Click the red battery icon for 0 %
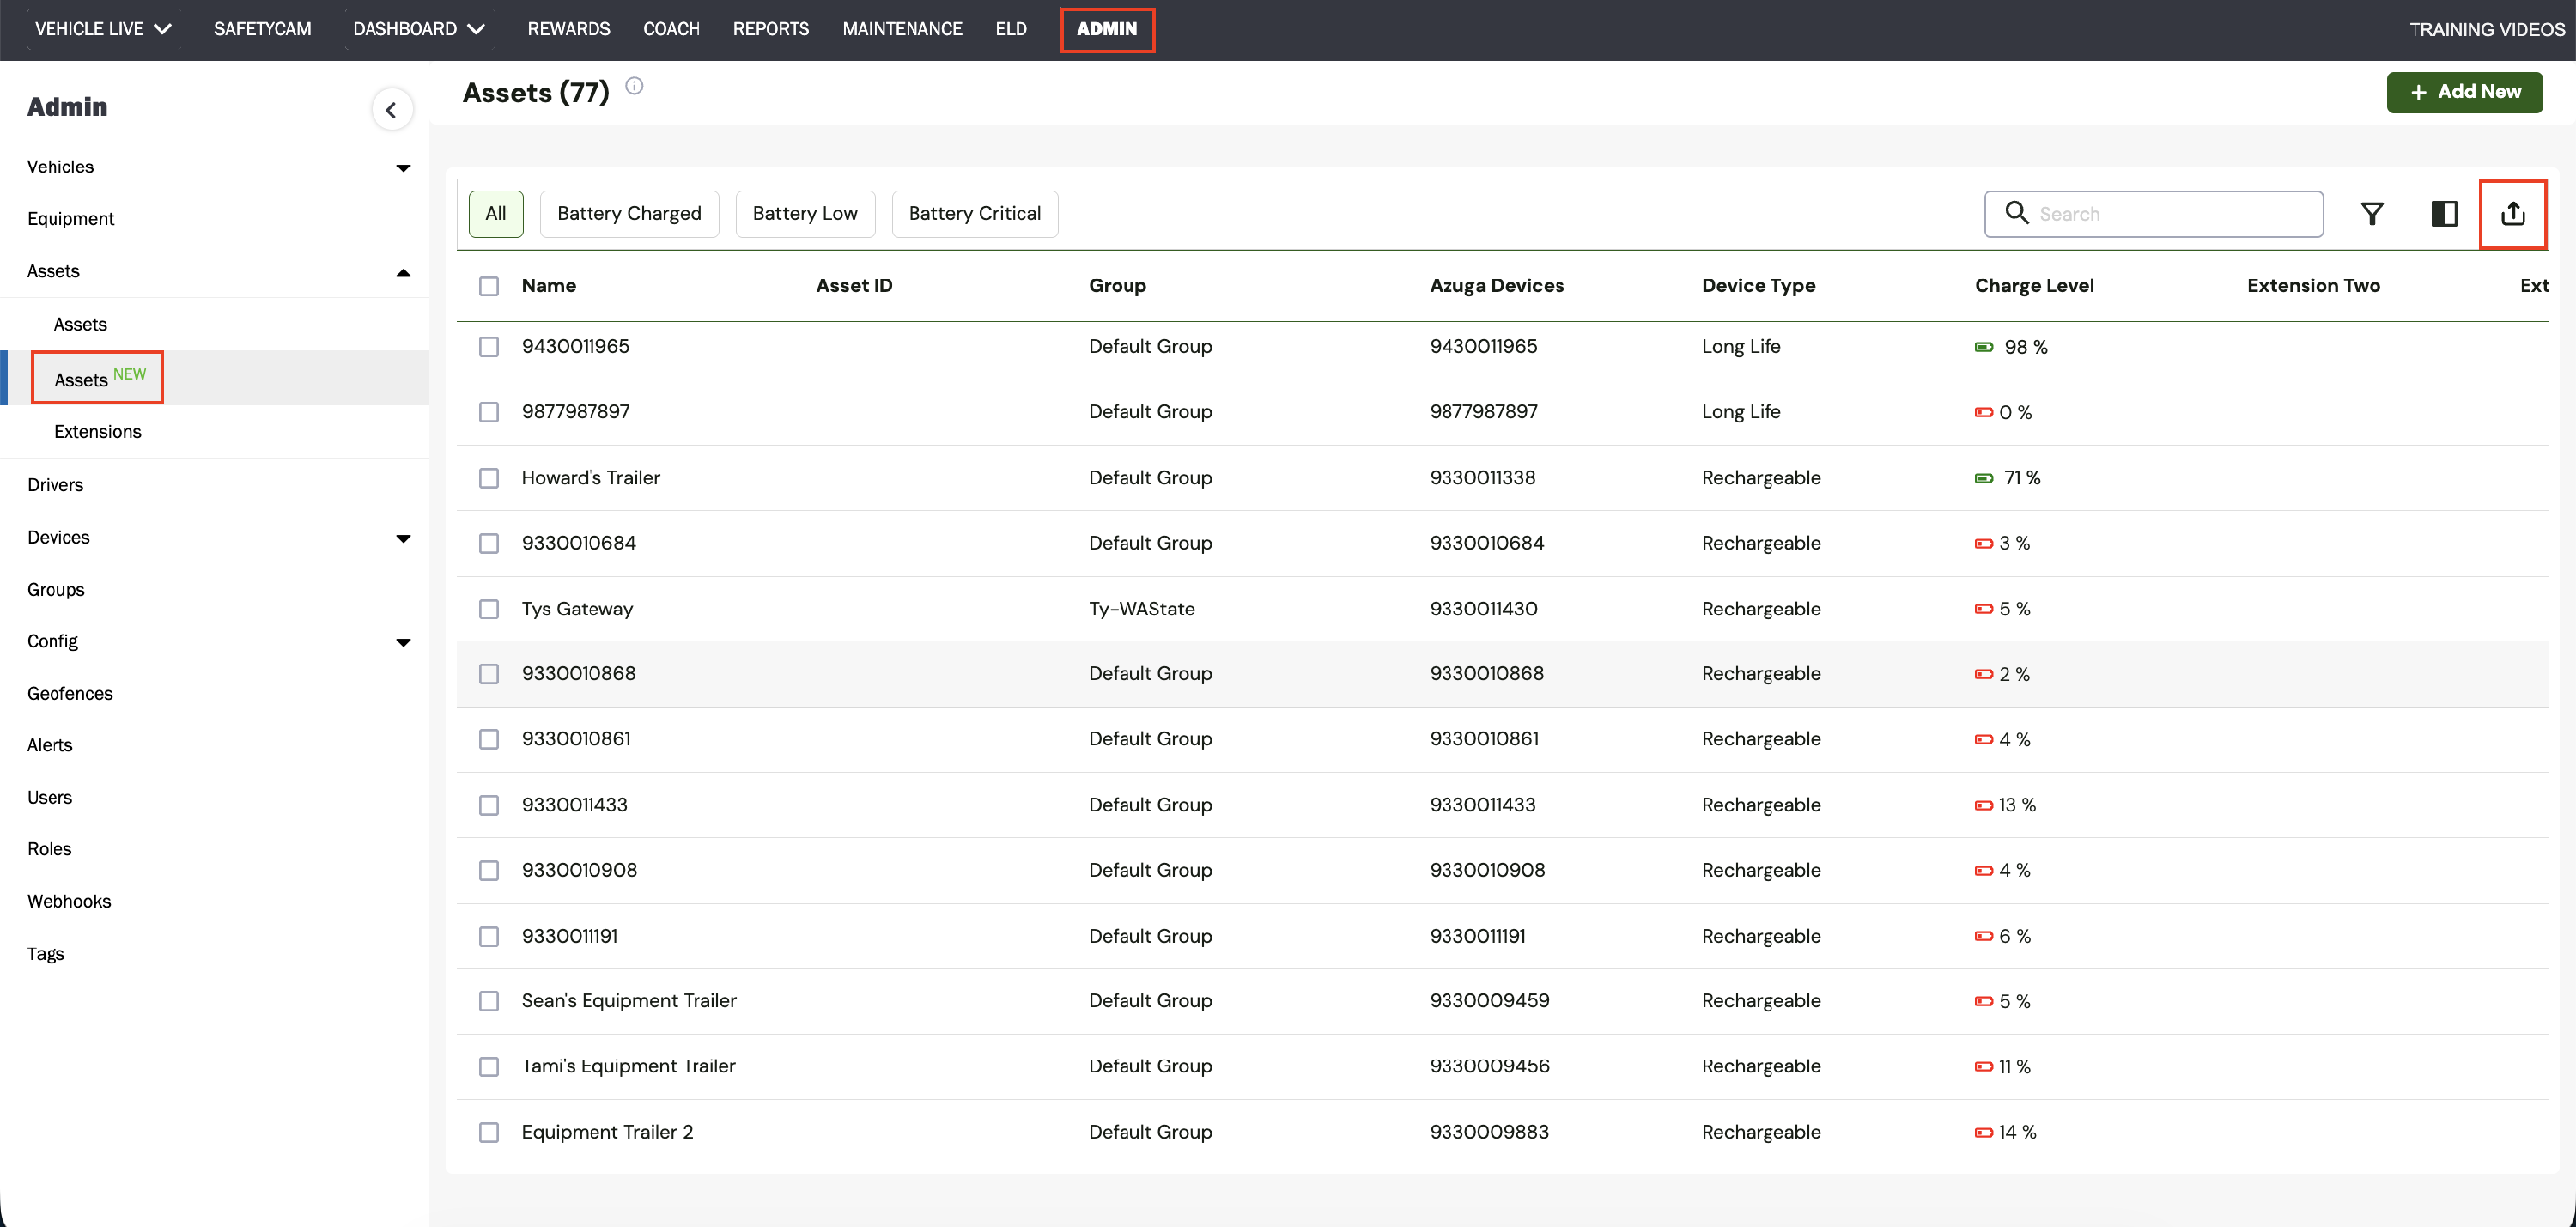Viewport: 2576px width, 1227px height. point(1983,412)
